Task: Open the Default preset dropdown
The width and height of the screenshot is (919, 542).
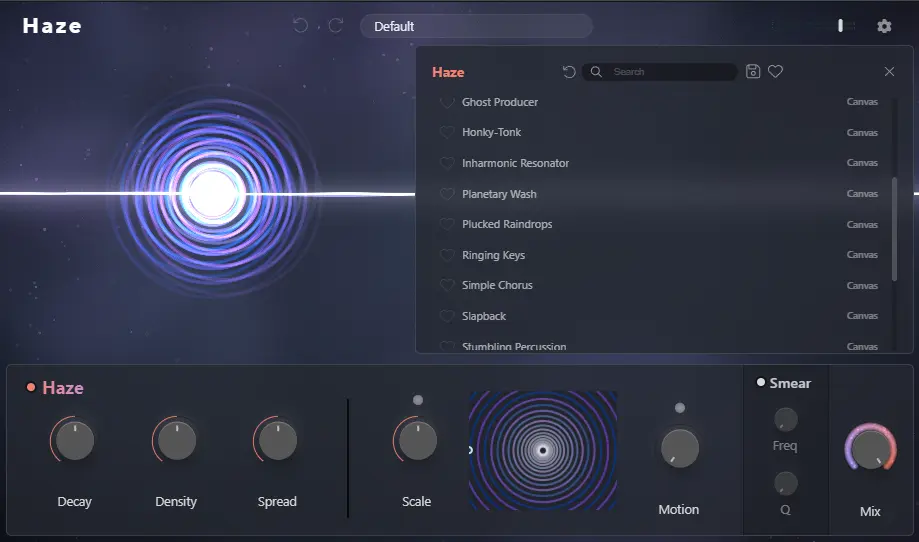Action: (475, 26)
